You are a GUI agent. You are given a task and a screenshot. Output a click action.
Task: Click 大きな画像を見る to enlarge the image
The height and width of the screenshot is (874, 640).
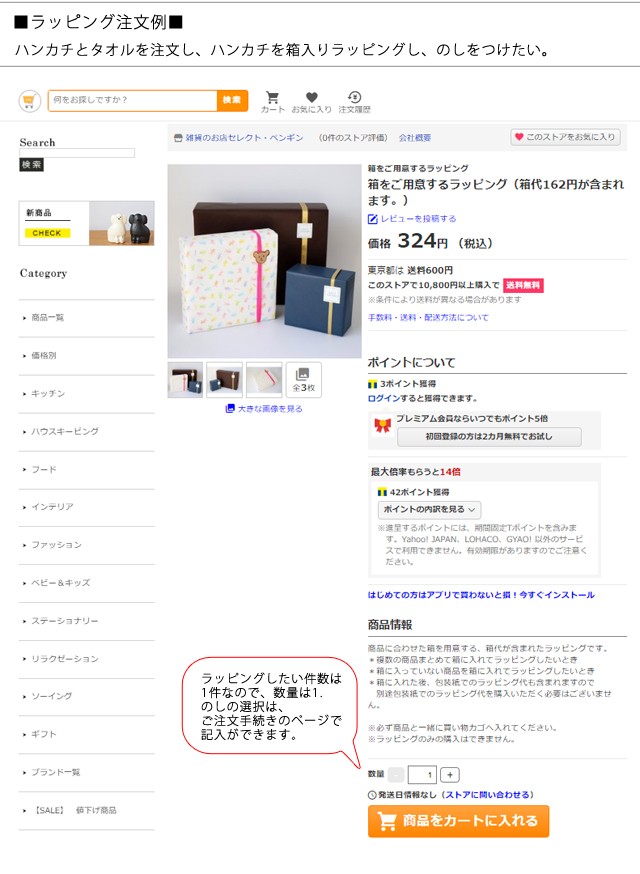264,409
